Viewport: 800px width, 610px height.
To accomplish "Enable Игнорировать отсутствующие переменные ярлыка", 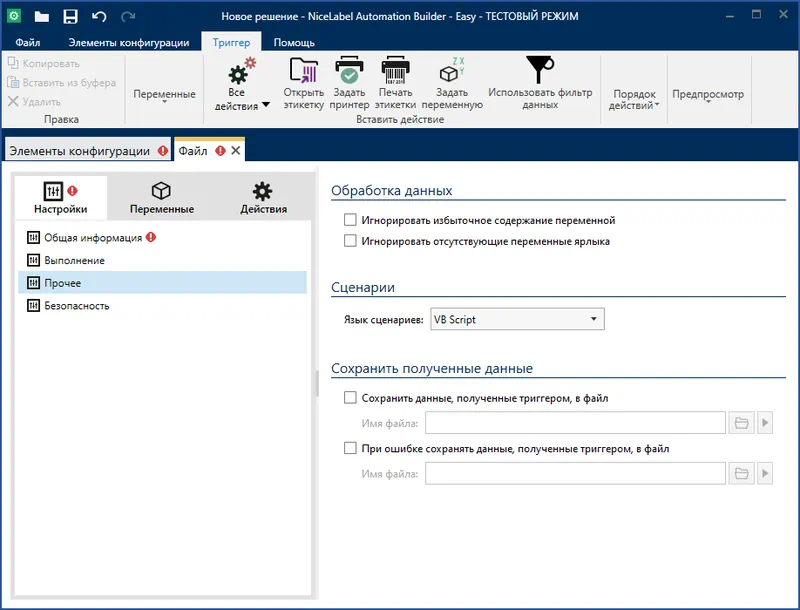I will [350, 241].
